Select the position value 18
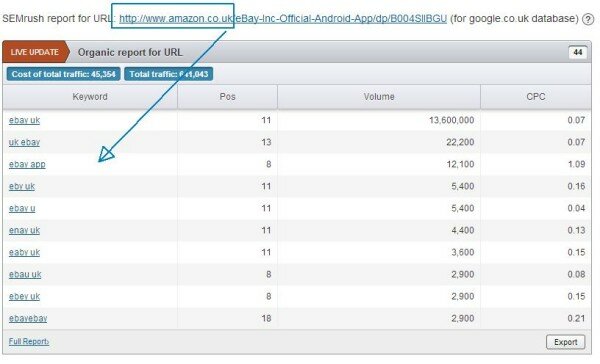 (x=266, y=318)
